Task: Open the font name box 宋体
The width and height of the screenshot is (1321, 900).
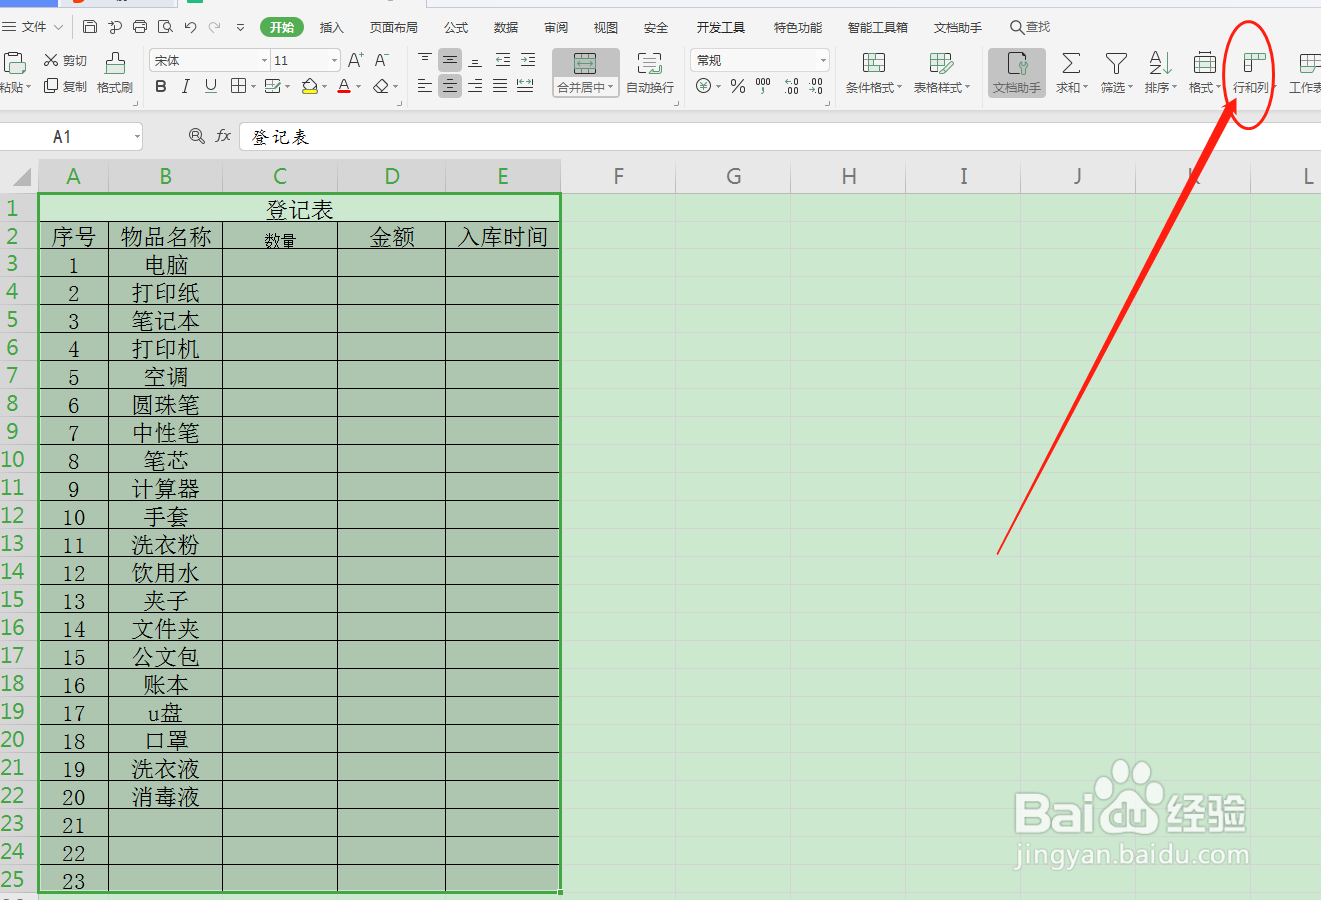Action: pos(210,61)
